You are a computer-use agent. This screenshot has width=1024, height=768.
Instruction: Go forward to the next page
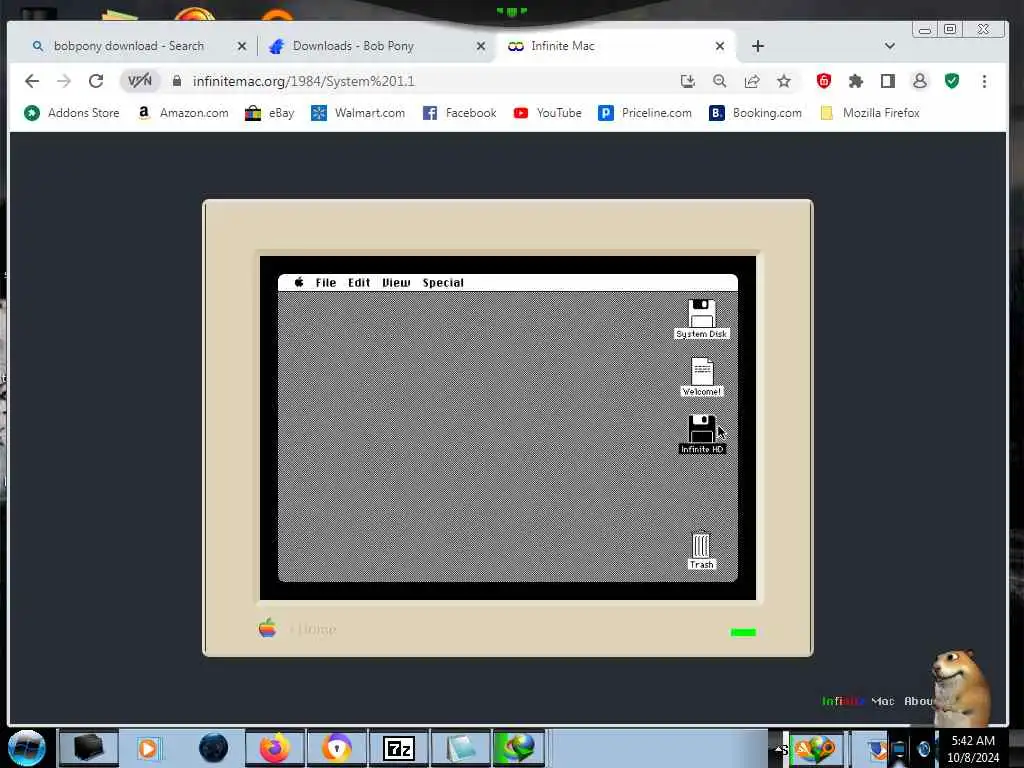tap(64, 81)
